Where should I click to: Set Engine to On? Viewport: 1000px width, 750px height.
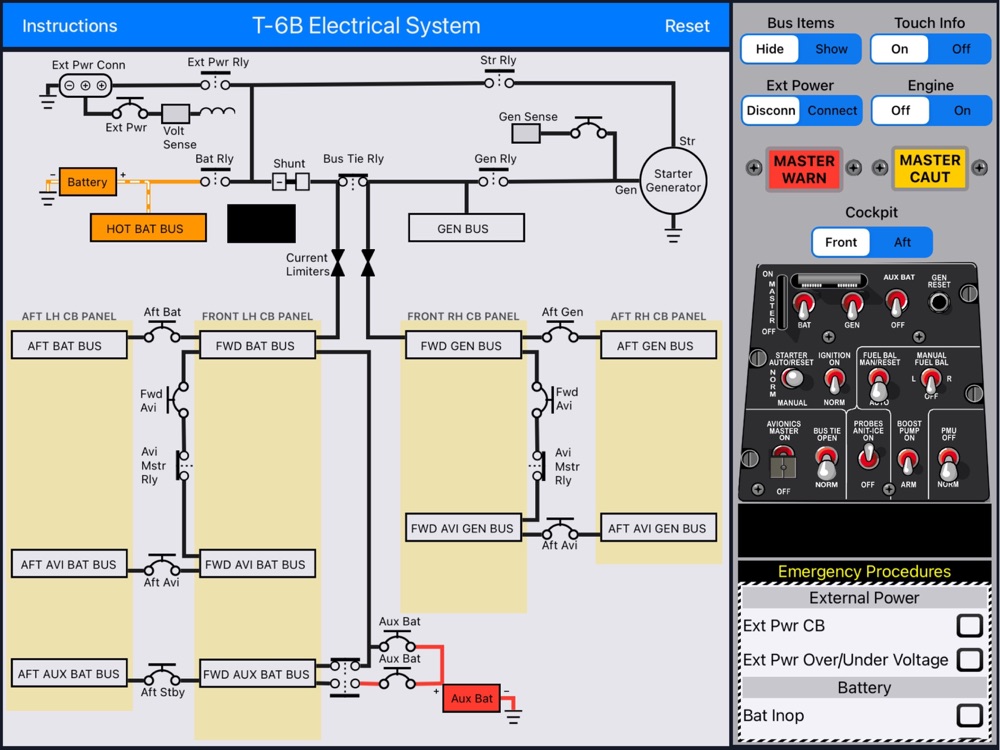coord(962,110)
